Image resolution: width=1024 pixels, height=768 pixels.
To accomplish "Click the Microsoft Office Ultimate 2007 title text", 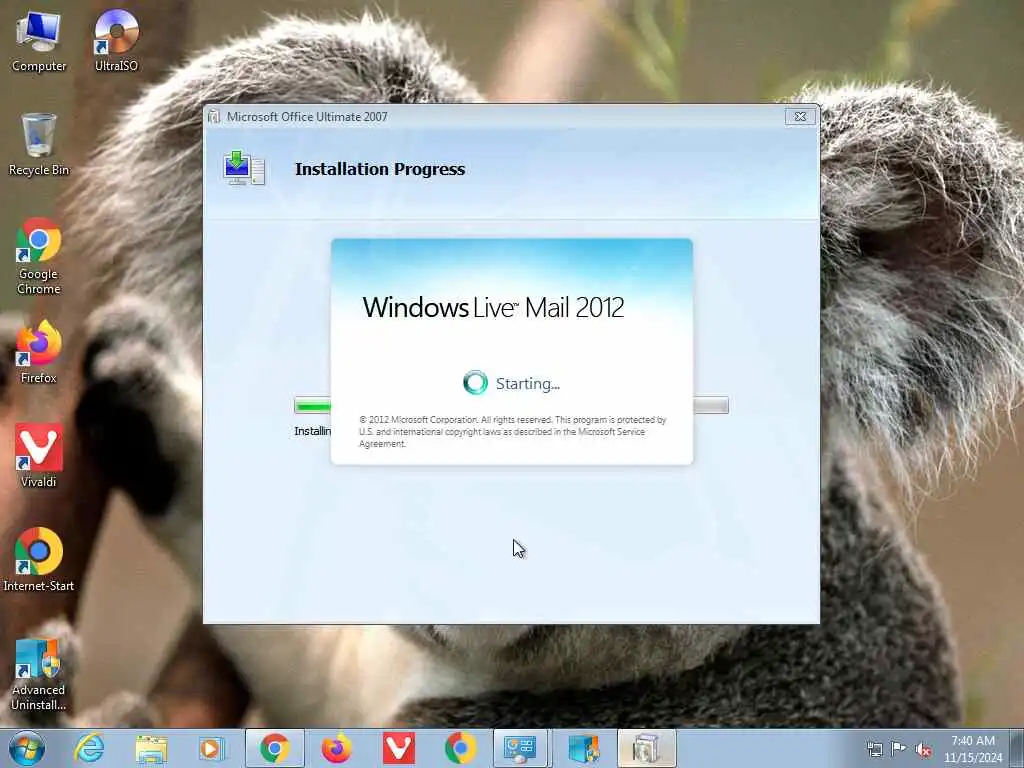I will pyautogui.click(x=307, y=117).
